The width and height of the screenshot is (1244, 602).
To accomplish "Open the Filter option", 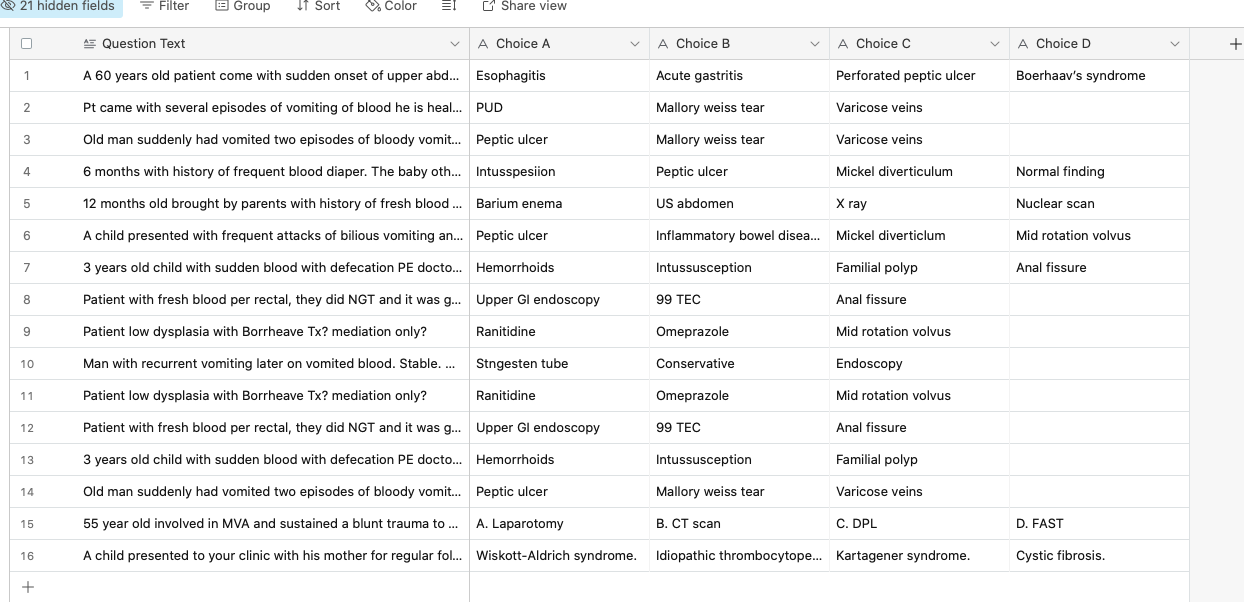I will tap(164, 6).
